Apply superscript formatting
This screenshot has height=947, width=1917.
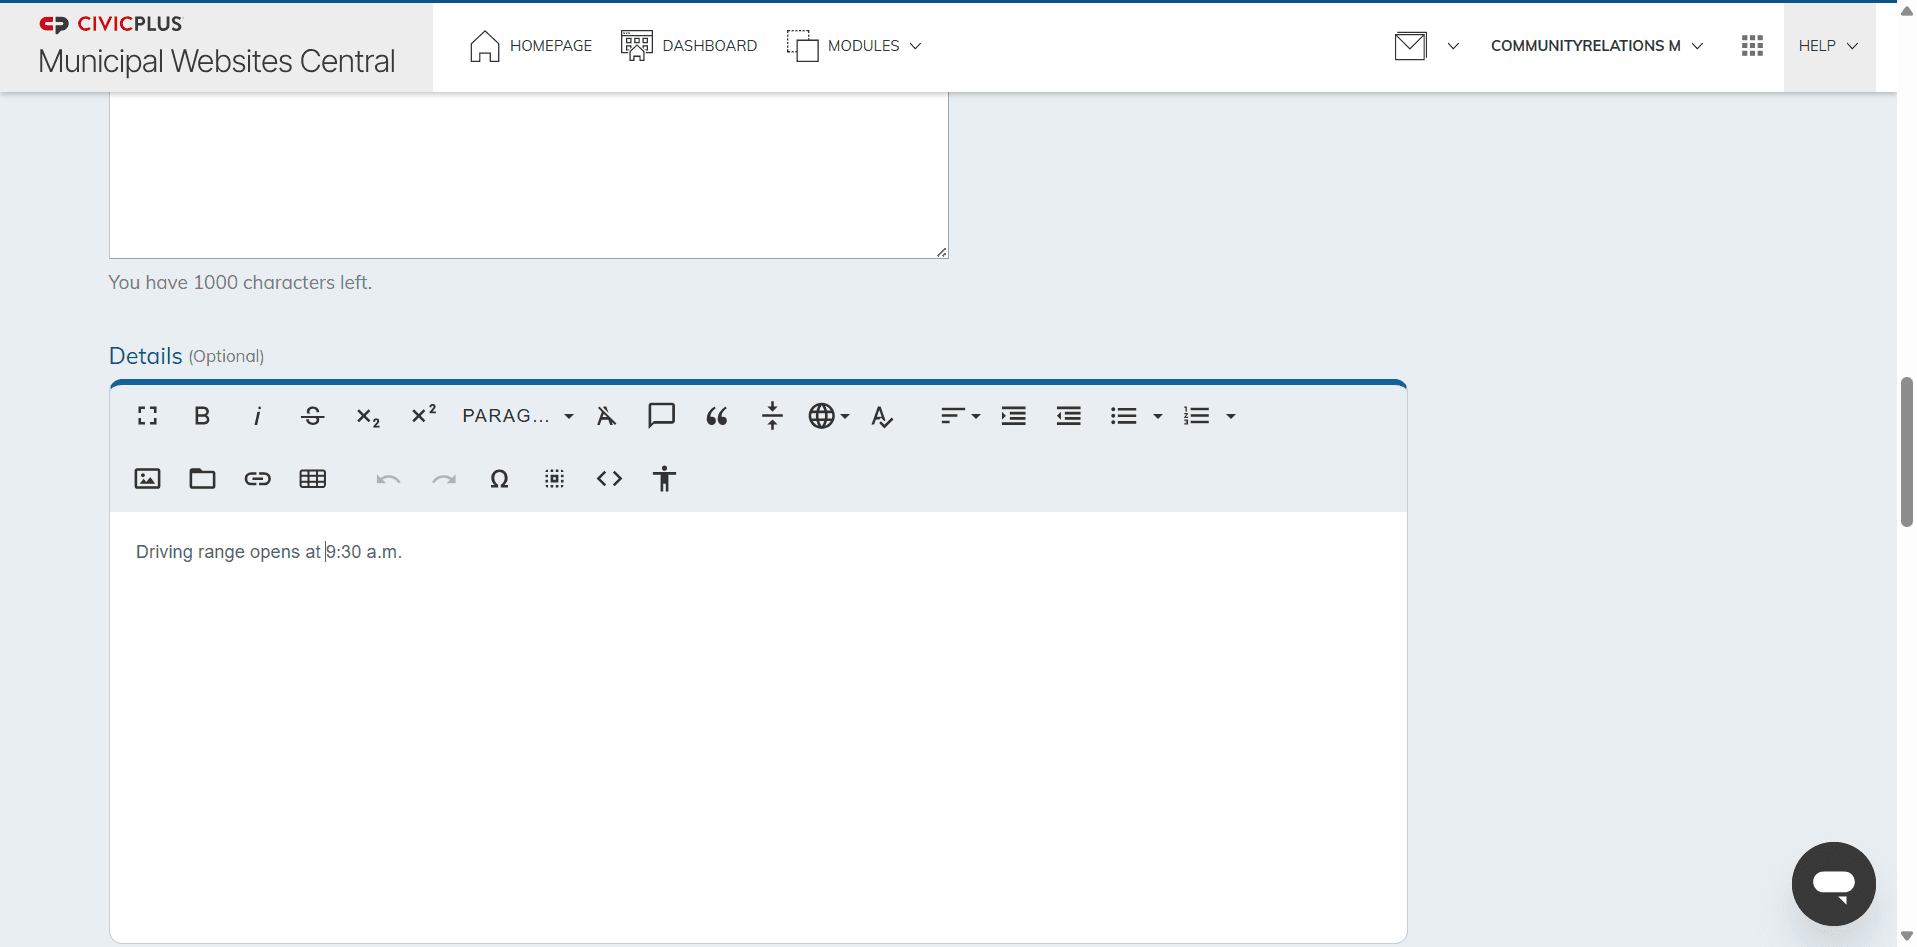point(424,416)
